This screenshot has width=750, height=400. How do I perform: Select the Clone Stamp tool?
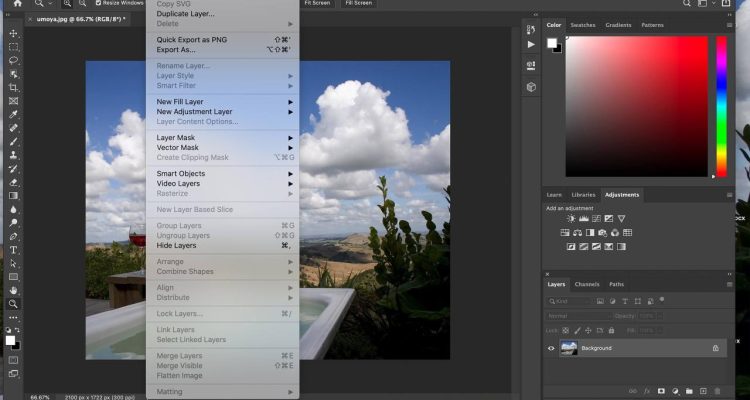point(13,155)
